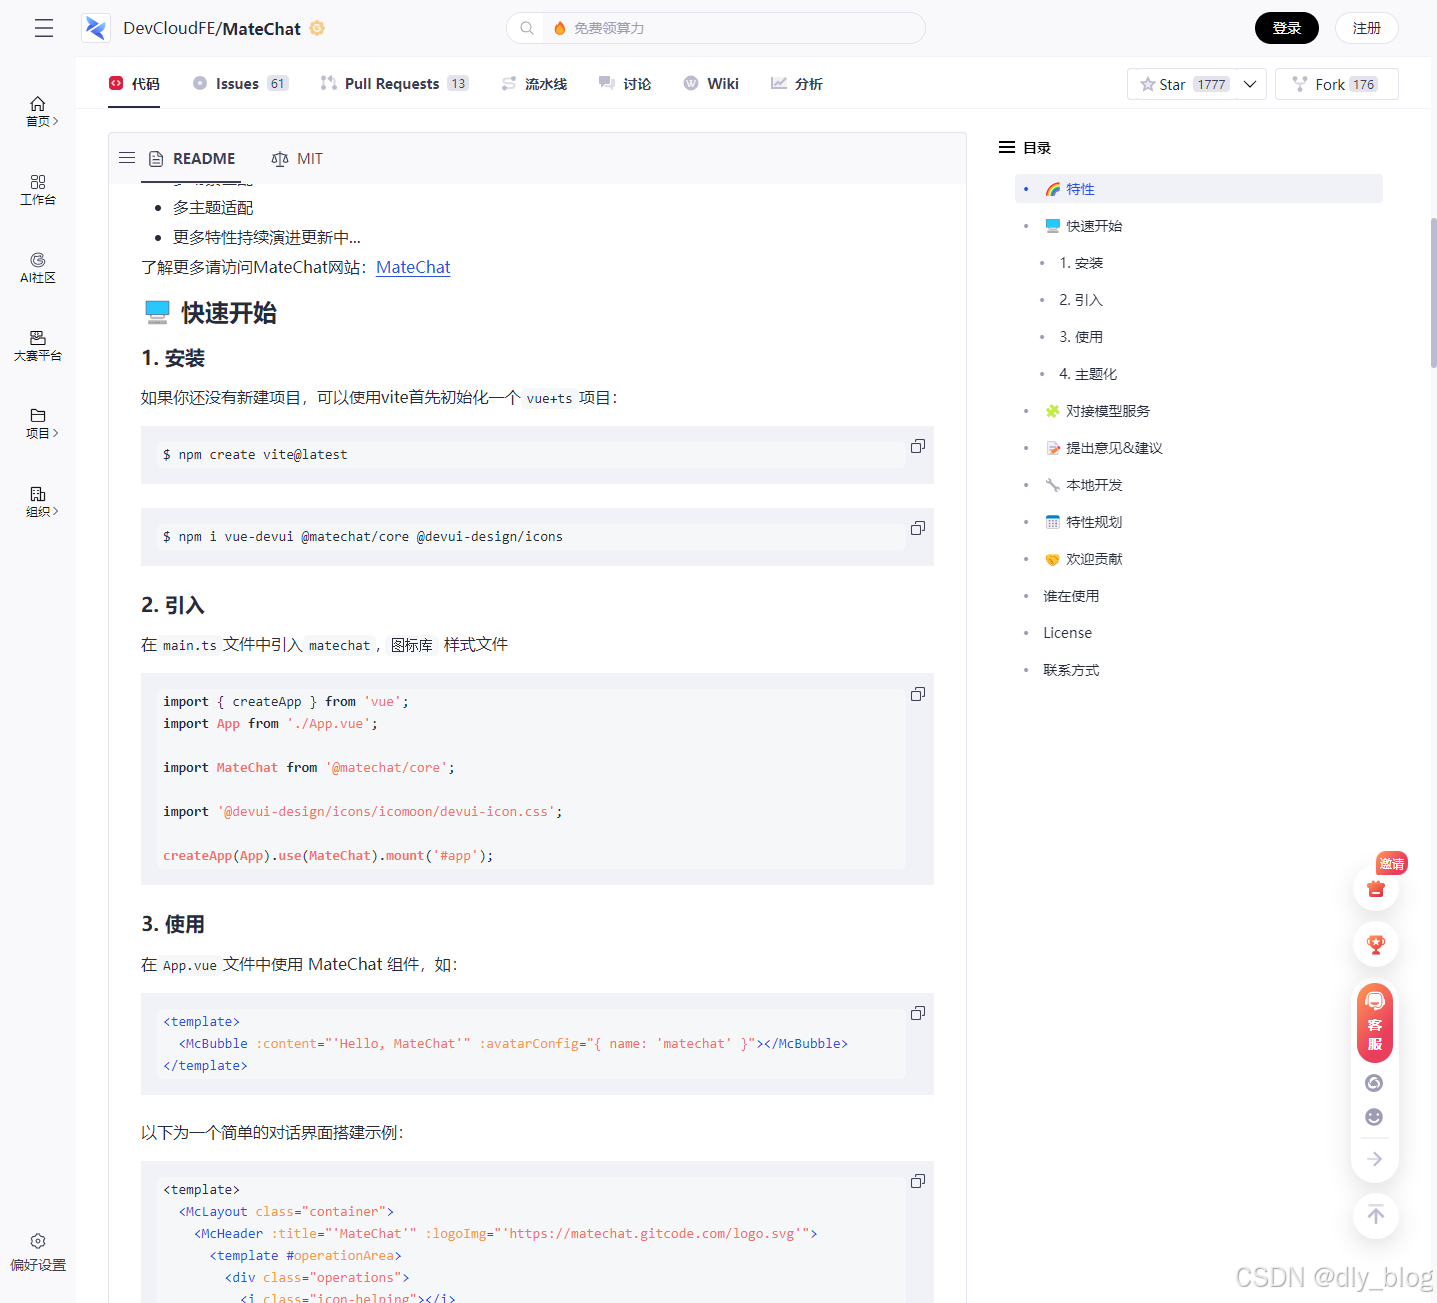Jump to 特性 in table of contents
The height and width of the screenshot is (1303, 1437).
point(1199,189)
